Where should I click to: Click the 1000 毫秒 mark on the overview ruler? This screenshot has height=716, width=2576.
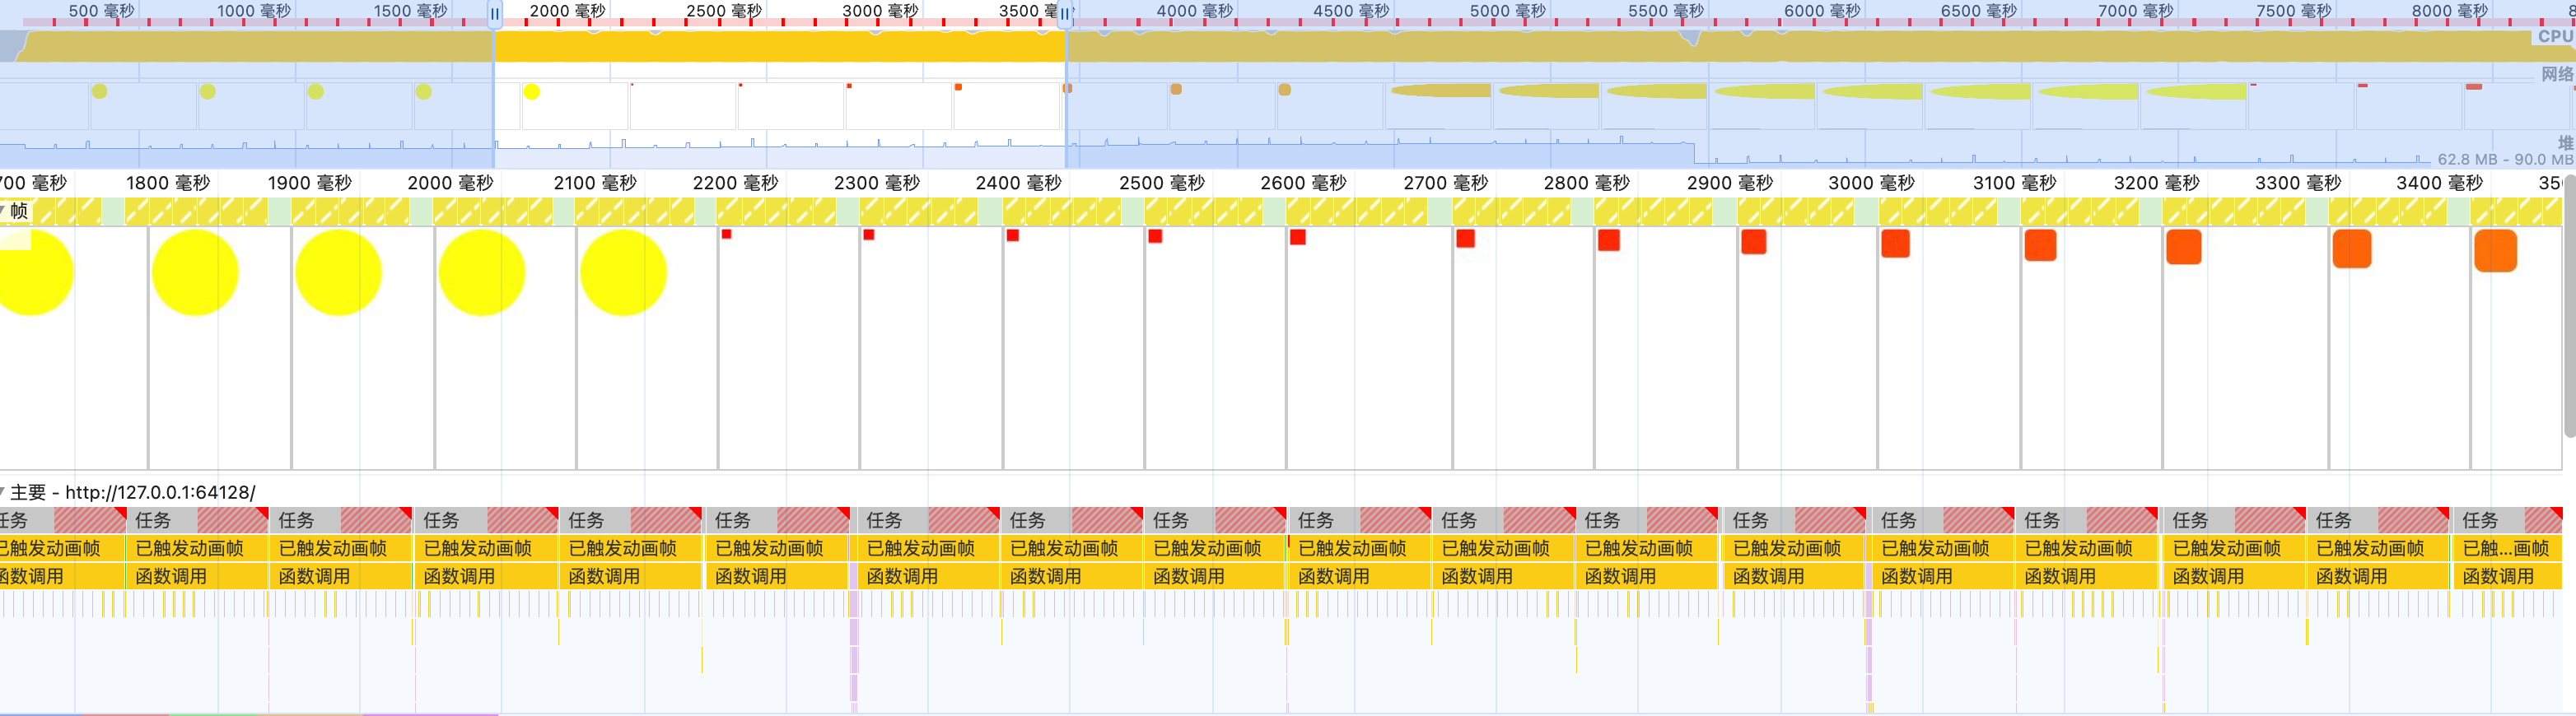point(254,11)
